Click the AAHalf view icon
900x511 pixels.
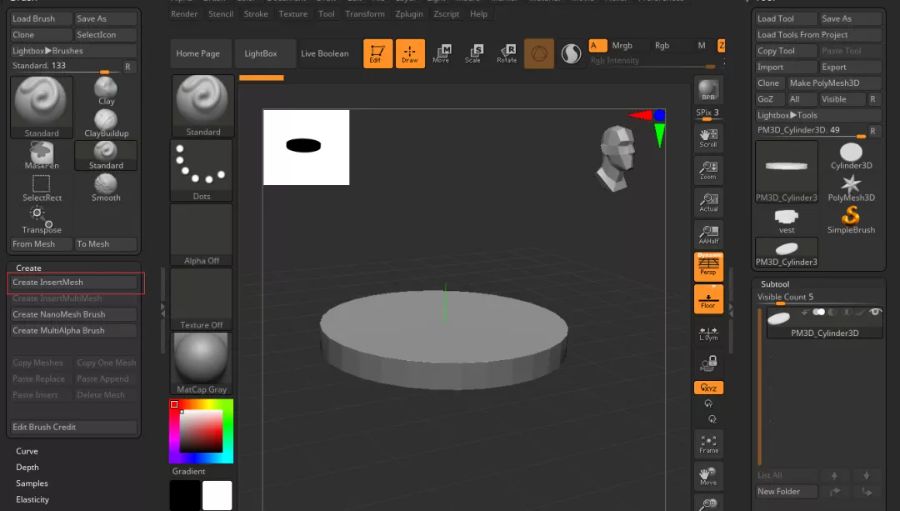[708, 234]
